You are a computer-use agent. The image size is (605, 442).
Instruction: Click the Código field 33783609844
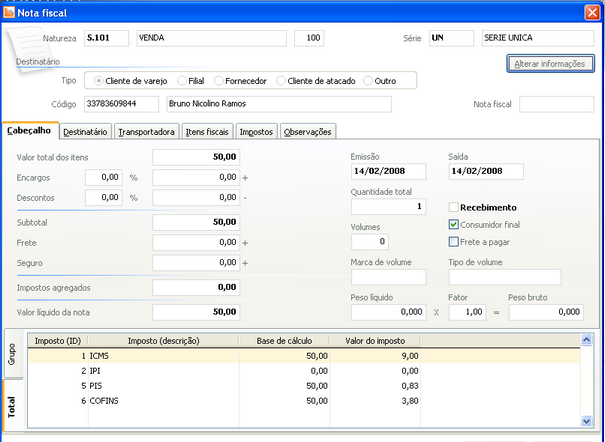[x=122, y=104]
